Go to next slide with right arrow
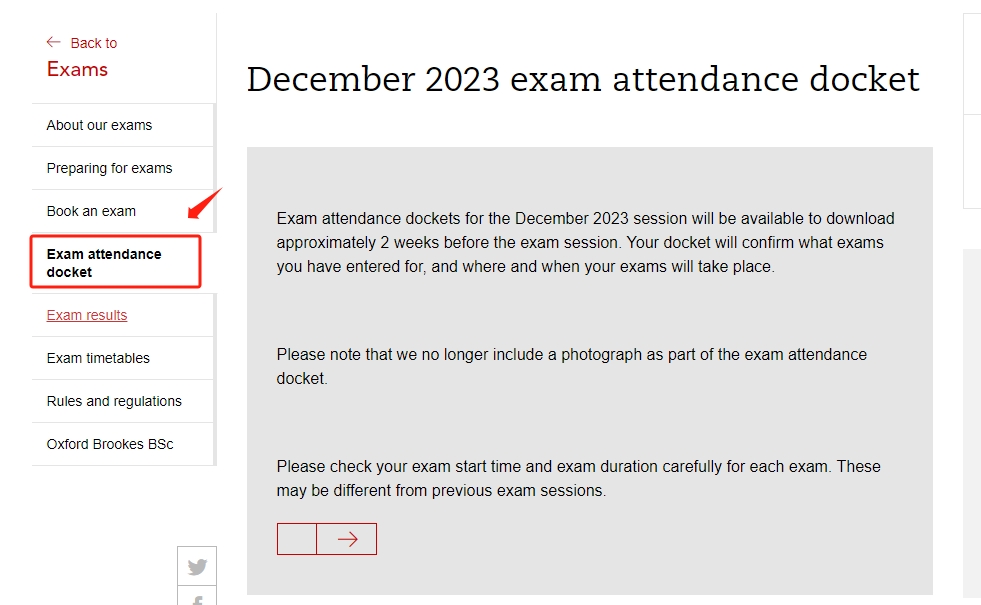981x605 pixels. (x=347, y=539)
